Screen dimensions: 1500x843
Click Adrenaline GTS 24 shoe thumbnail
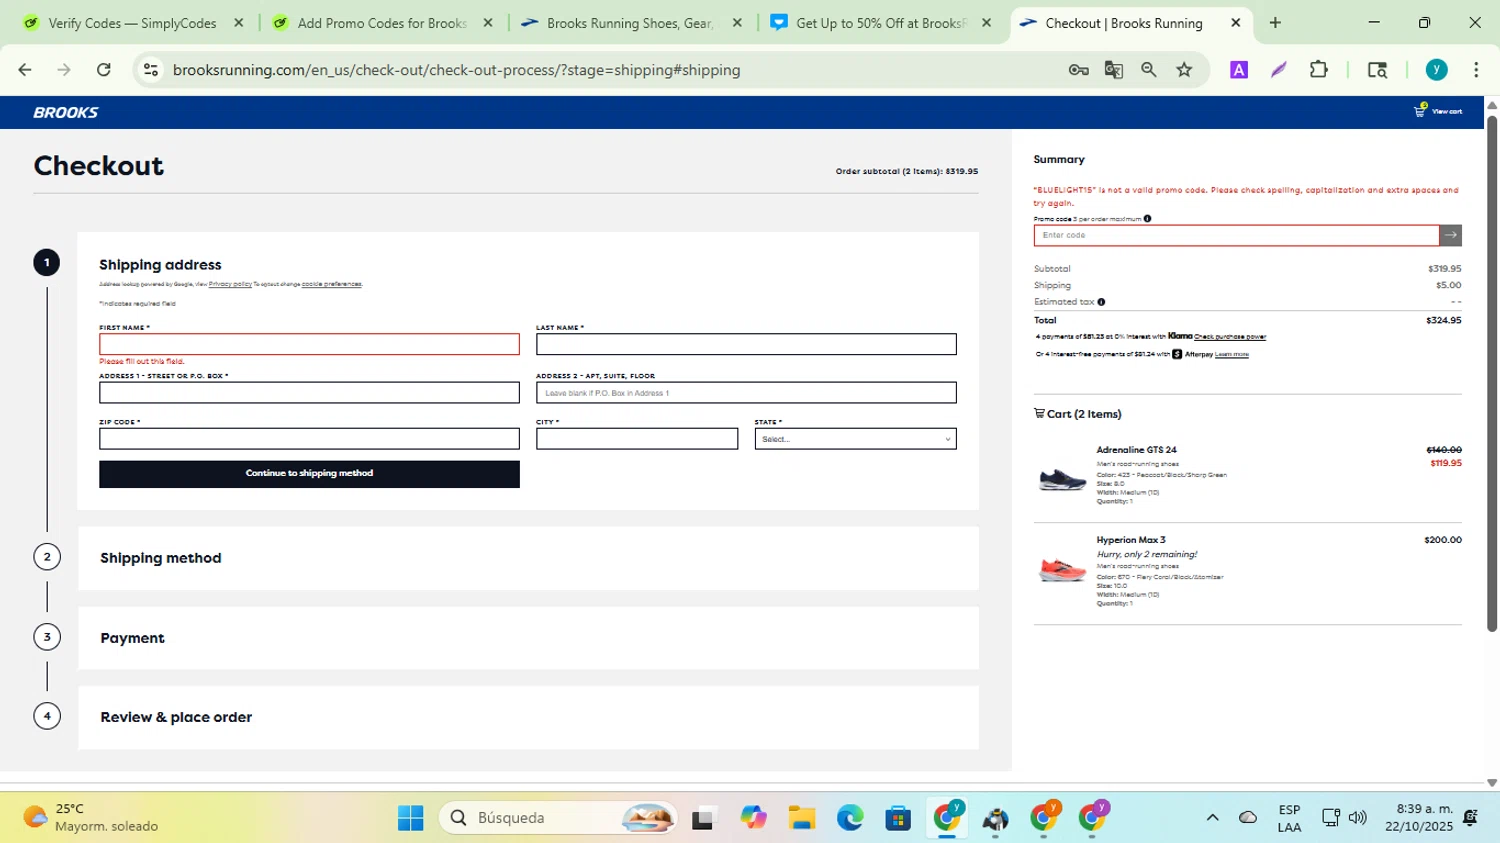[1062, 479]
